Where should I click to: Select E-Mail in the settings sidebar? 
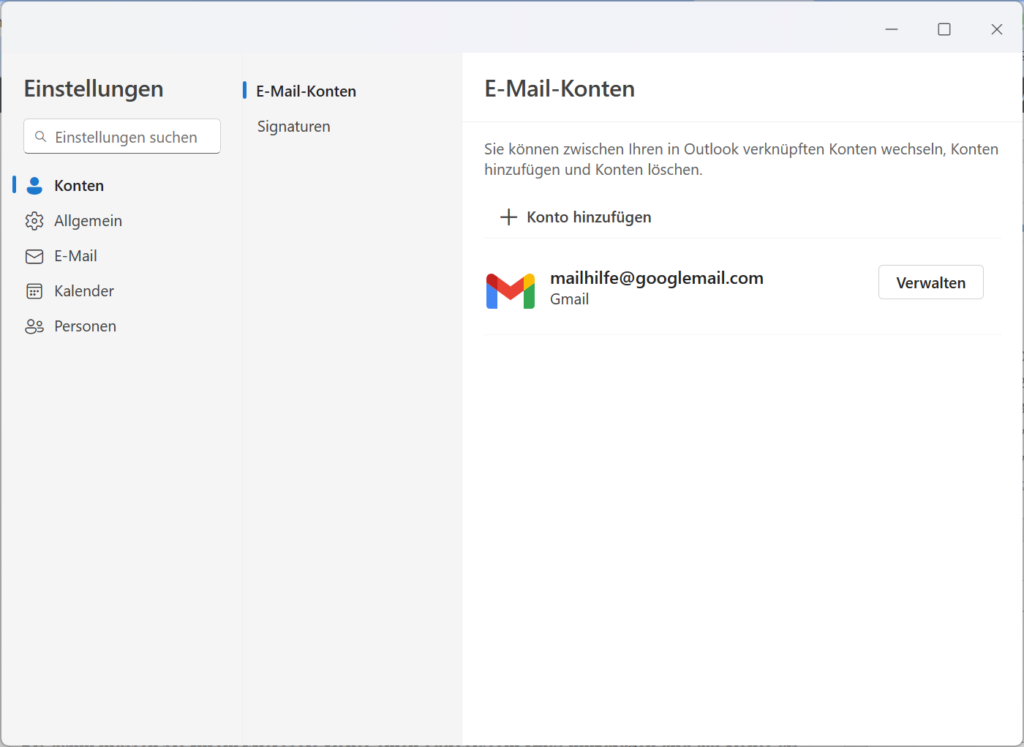point(75,255)
